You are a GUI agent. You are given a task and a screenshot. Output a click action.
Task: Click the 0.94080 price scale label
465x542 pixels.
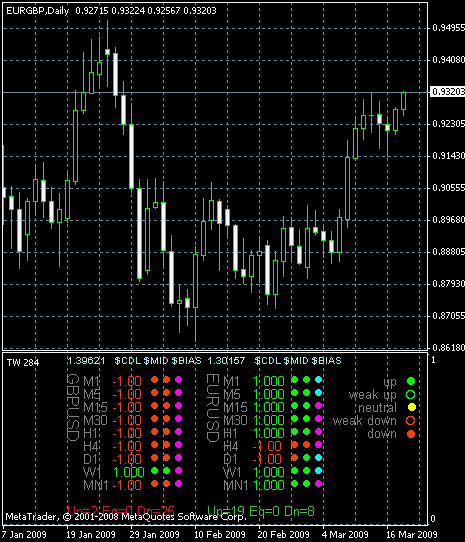click(x=448, y=60)
